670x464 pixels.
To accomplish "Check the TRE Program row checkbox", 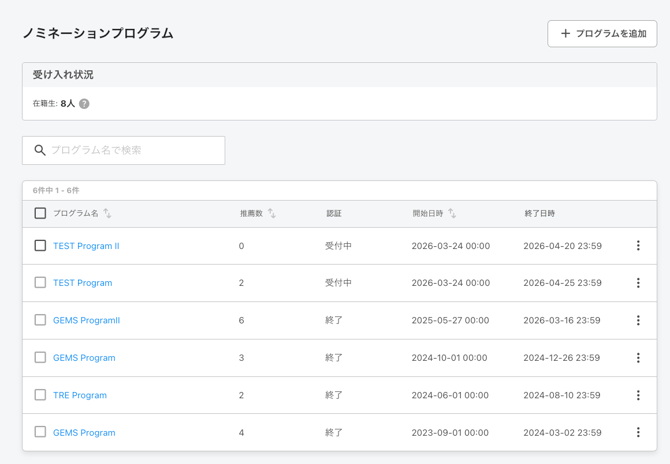I will click(x=40, y=395).
